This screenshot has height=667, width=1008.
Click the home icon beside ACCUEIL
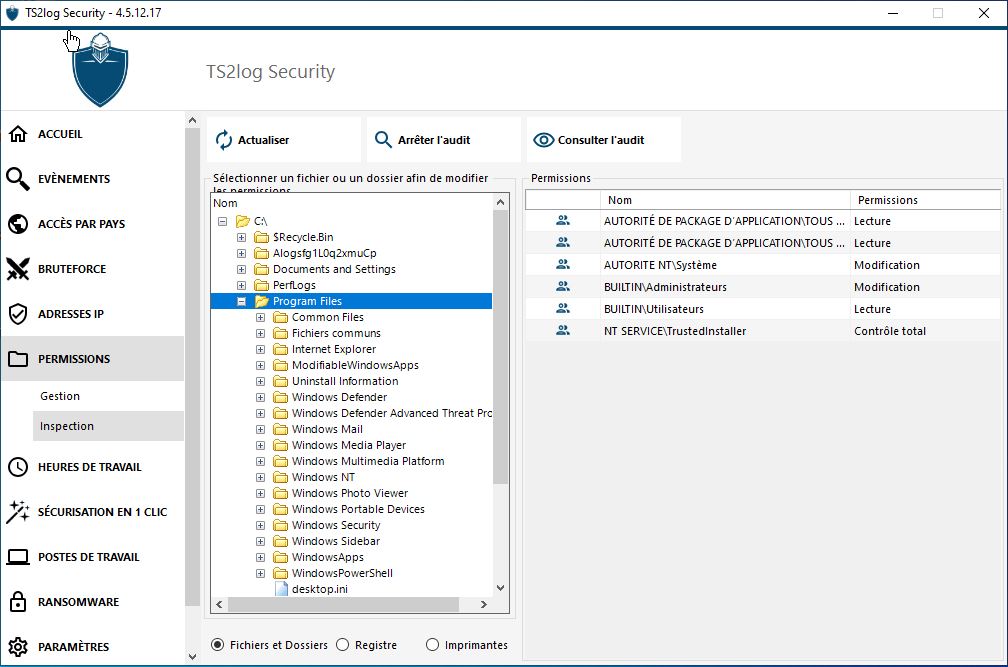click(18, 134)
